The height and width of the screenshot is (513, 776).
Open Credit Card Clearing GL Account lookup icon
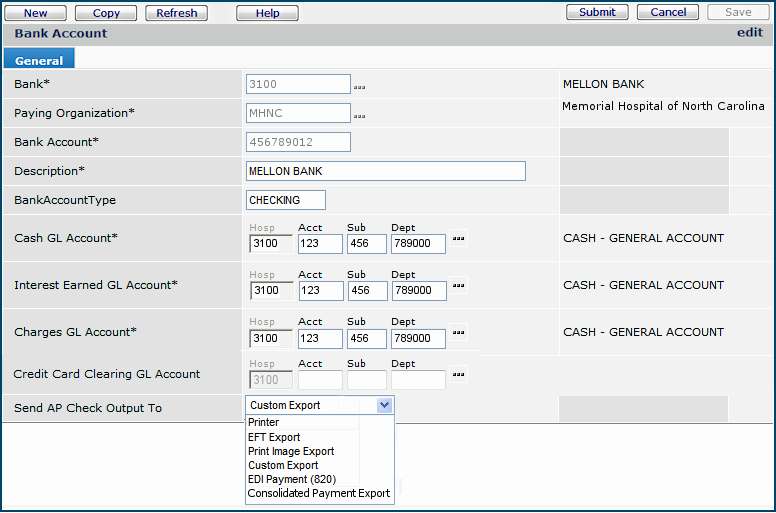pos(459,375)
